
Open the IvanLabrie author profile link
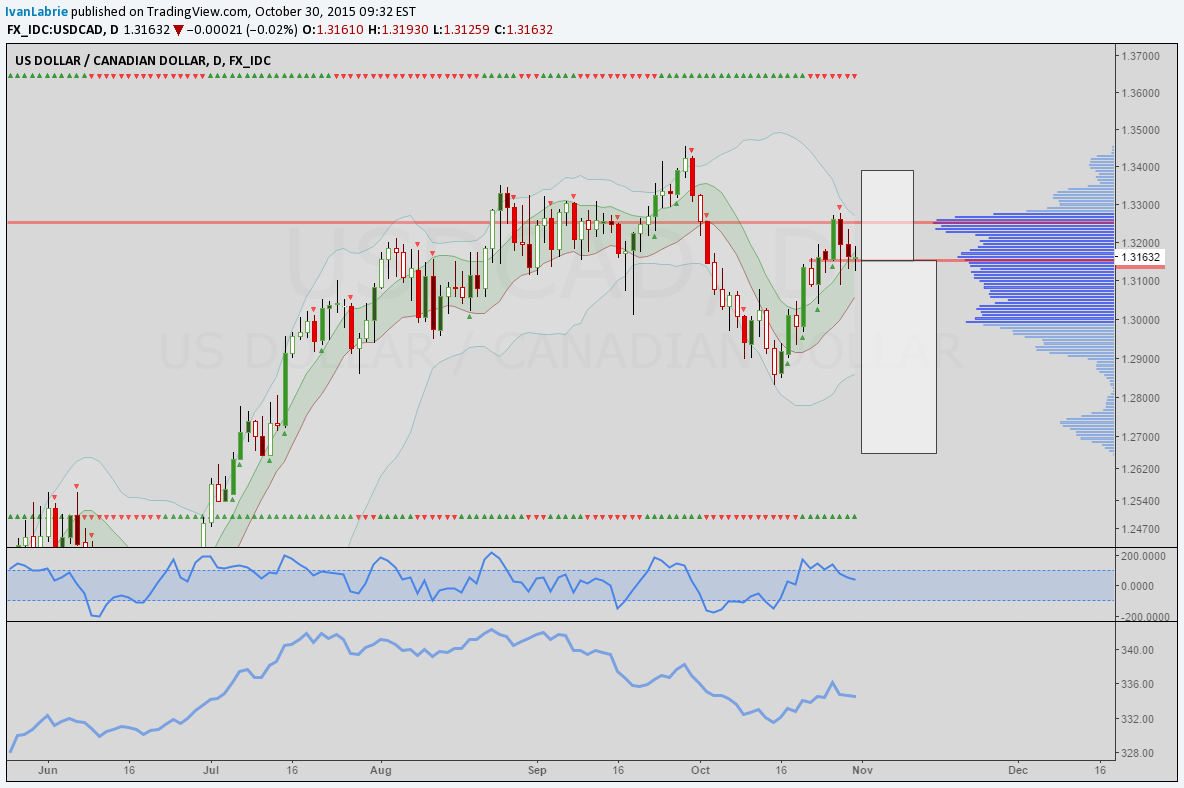pos(36,11)
